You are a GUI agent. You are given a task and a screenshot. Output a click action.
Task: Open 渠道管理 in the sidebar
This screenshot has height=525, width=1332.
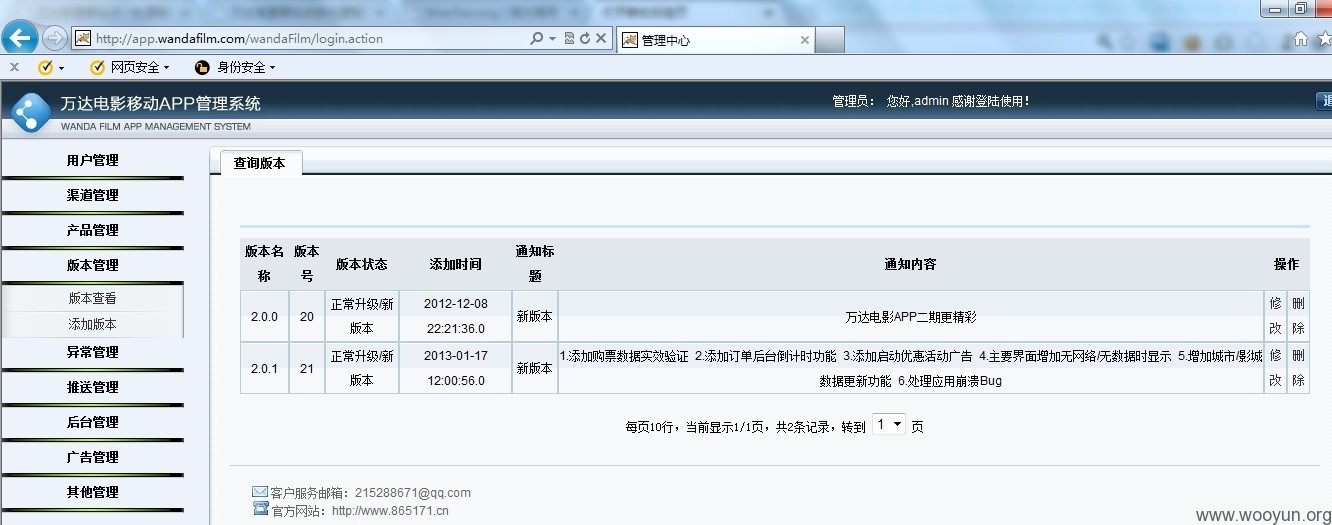tap(92, 195)
